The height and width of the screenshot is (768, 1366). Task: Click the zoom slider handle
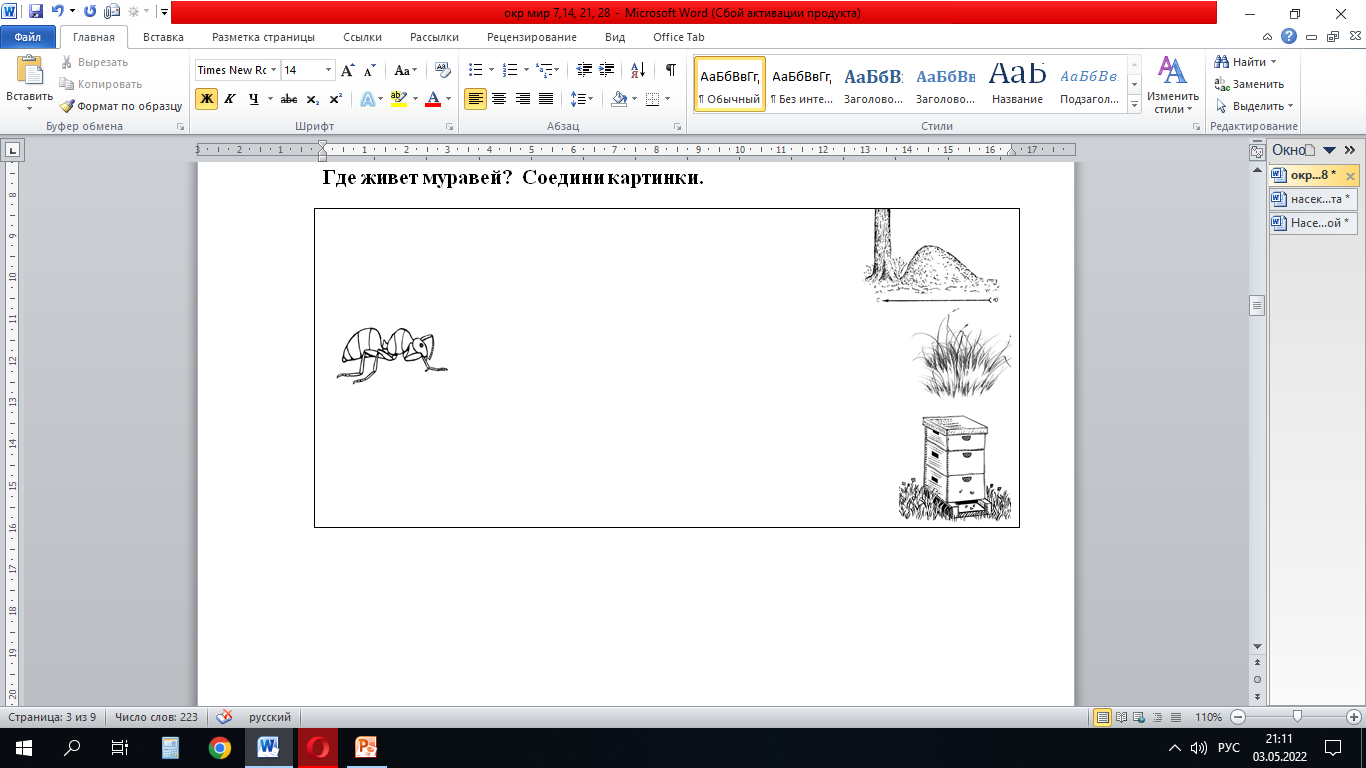point(1297,717)
